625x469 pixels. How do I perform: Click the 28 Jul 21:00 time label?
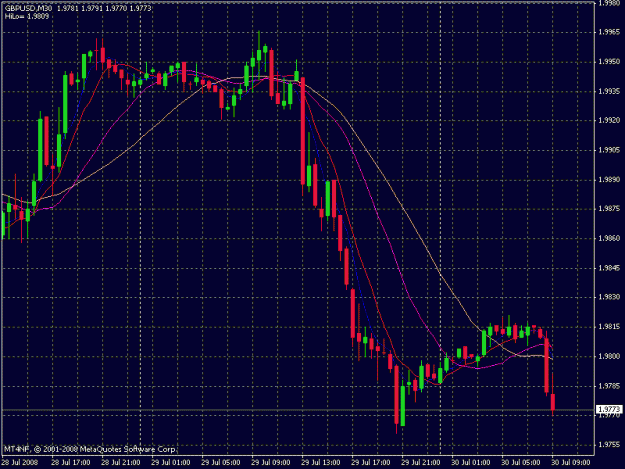(x=120, y=462)
